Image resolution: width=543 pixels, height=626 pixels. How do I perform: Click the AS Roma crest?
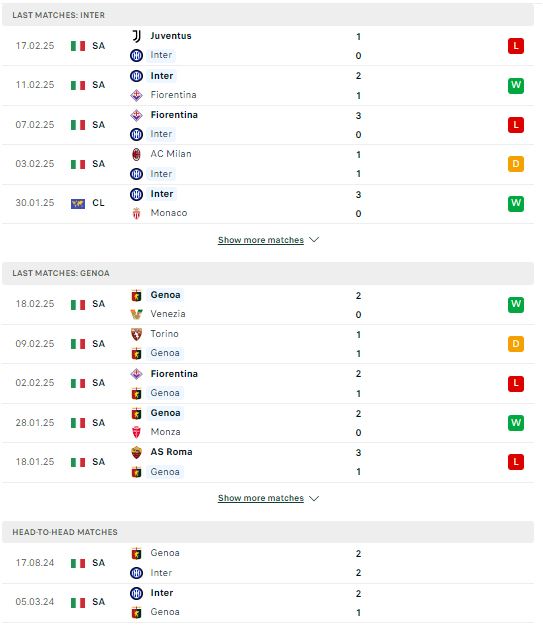click(136, 452)
